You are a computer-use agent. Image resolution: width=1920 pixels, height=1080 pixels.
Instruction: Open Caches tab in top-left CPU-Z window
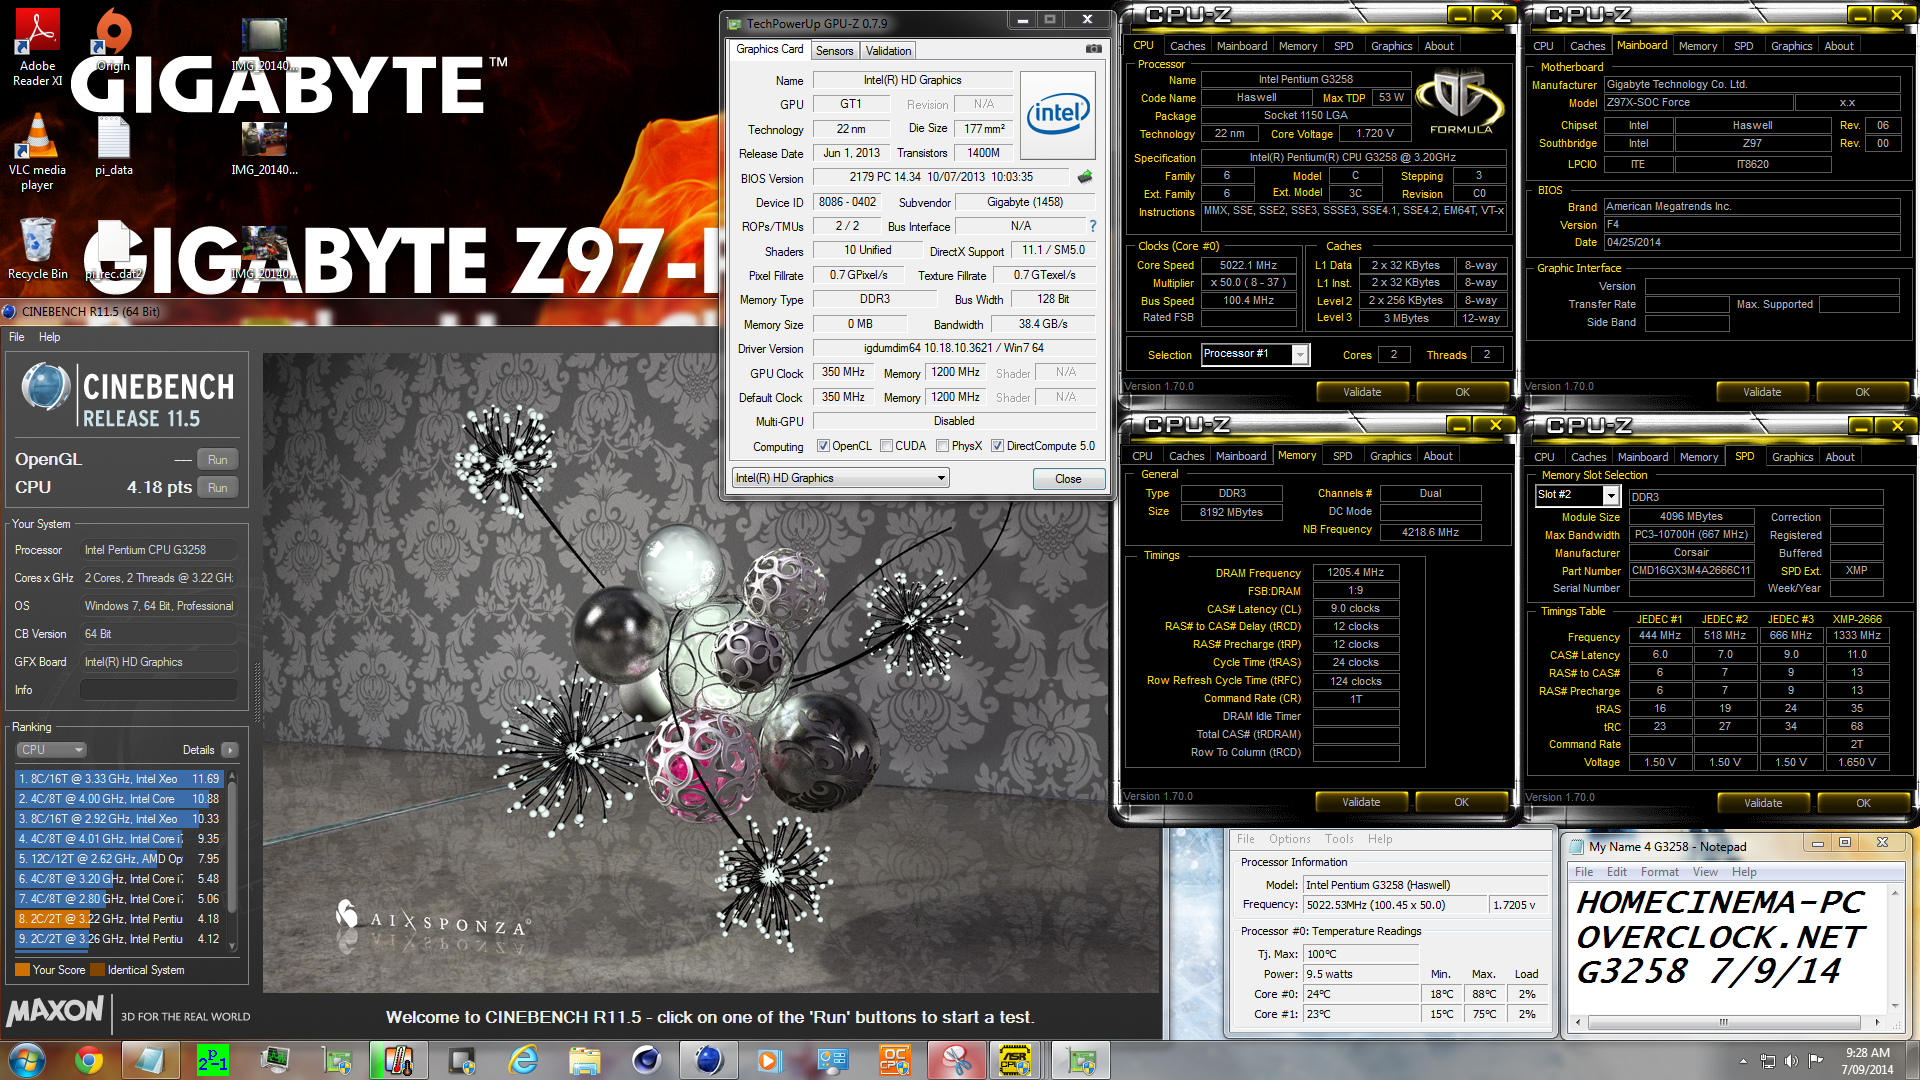(x=1187, y=46)
